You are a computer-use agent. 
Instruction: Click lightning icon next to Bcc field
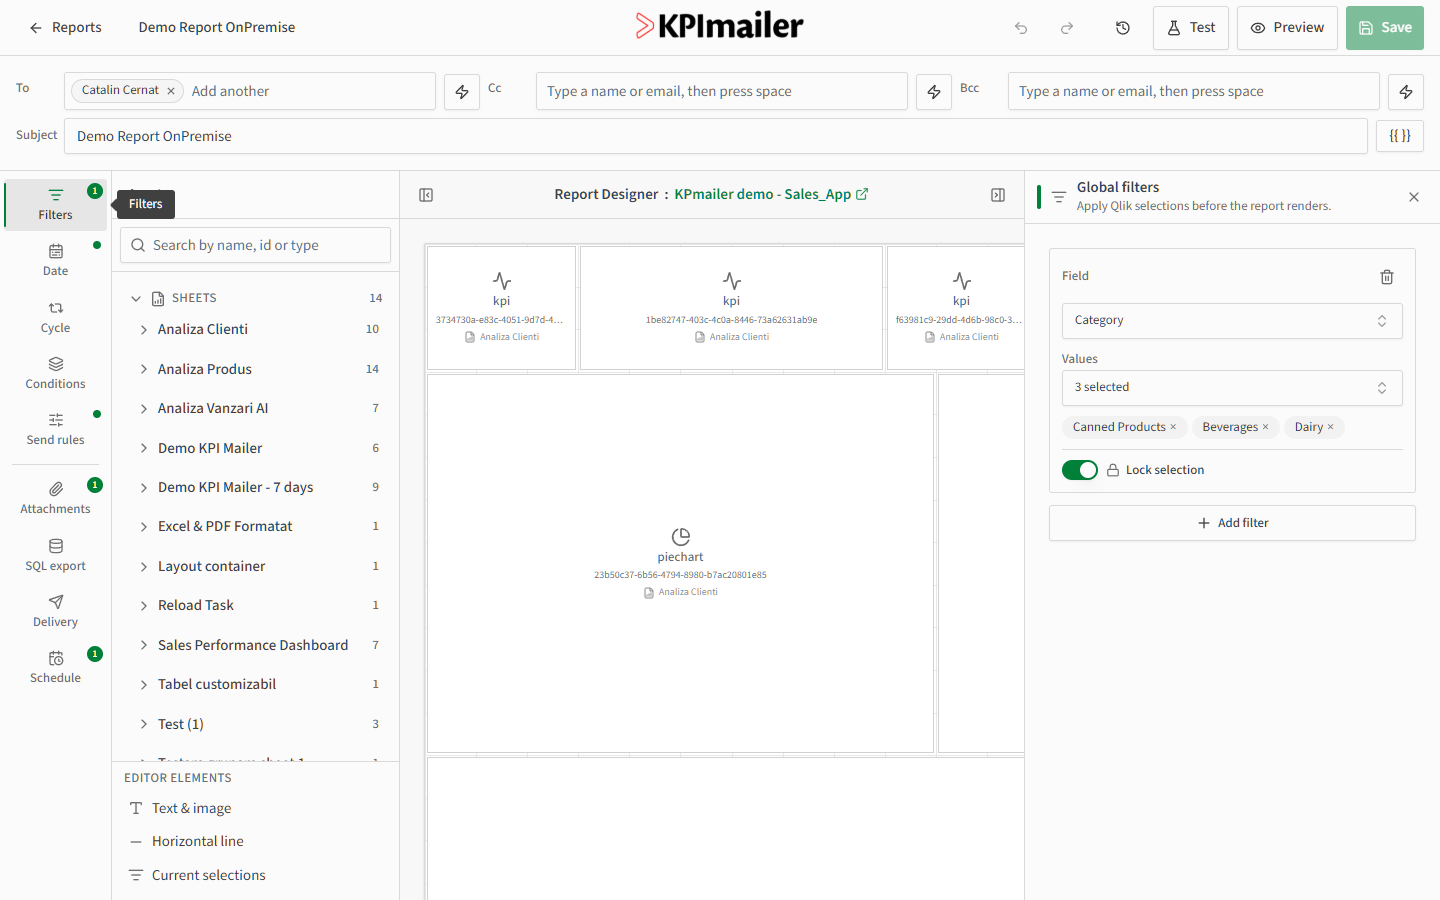(x=1406, y=92)
